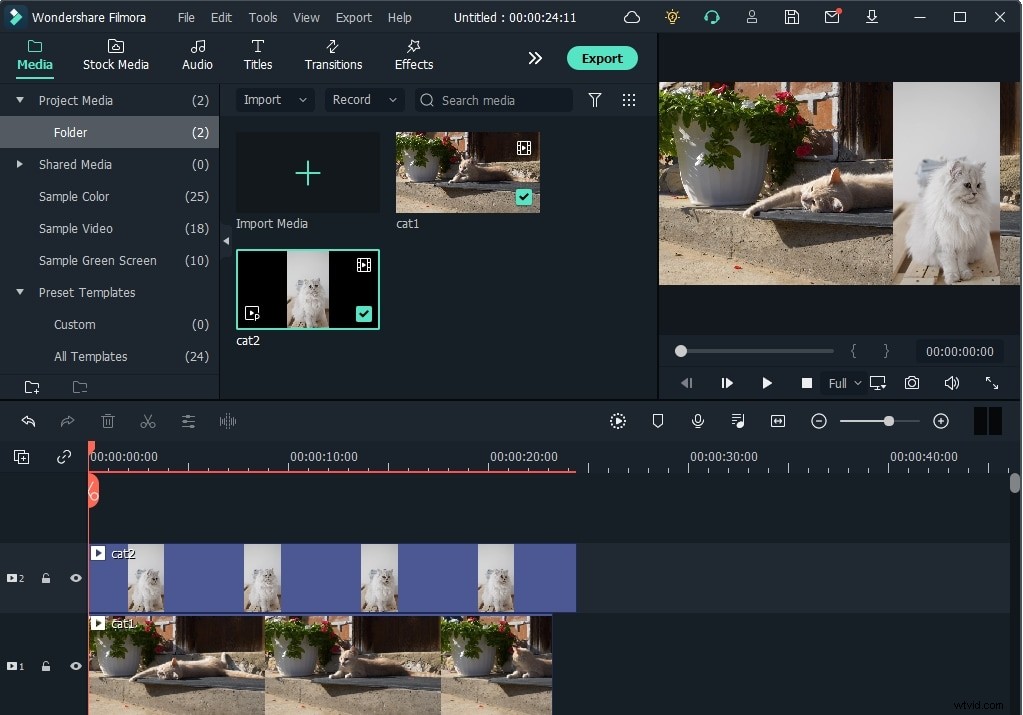
Task: Click the green Export button
Action: tap(602, 58)
